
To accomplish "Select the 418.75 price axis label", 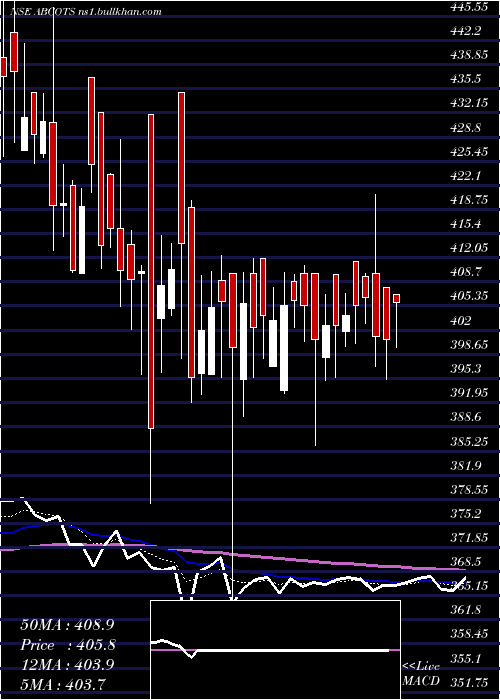I will click(467, 200).
